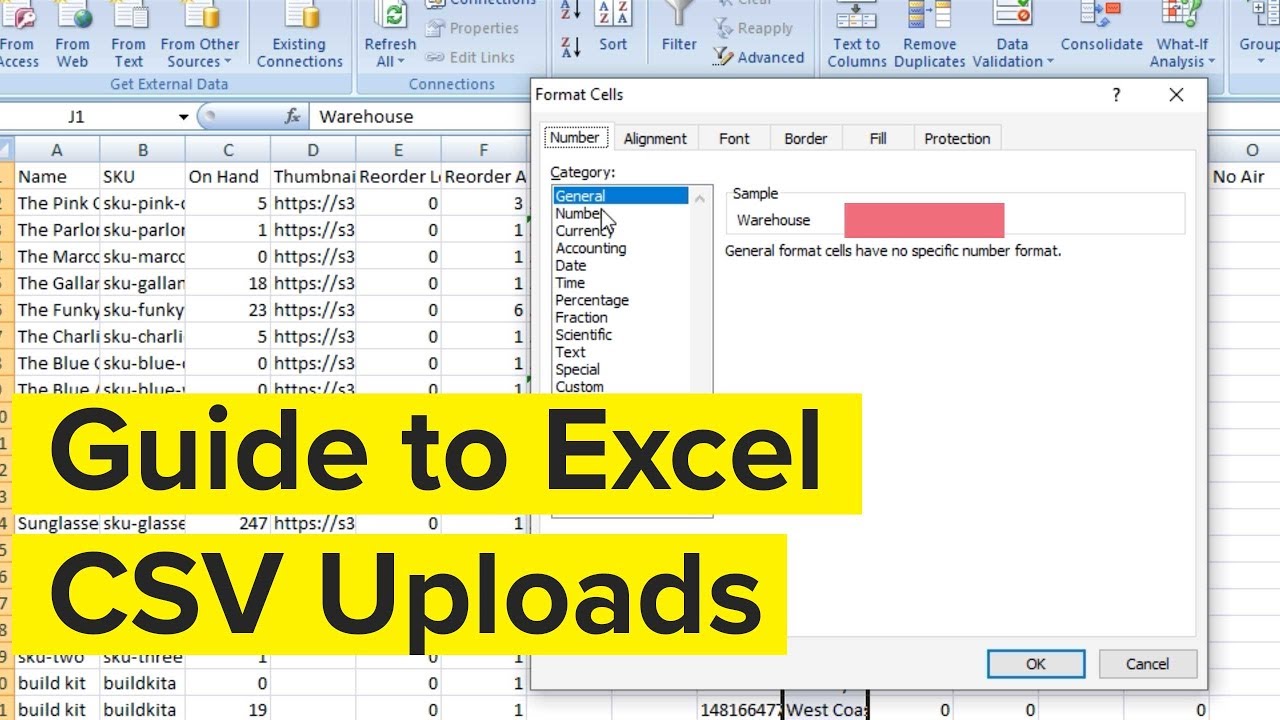Click the insert function fx icon

tap(292, 117)
